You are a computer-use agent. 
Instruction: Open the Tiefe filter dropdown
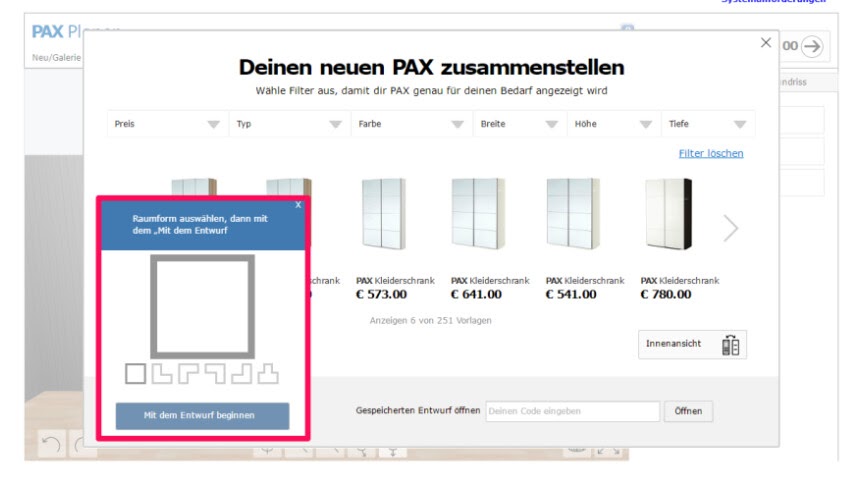pyautogui.click(x=708, y=124)
